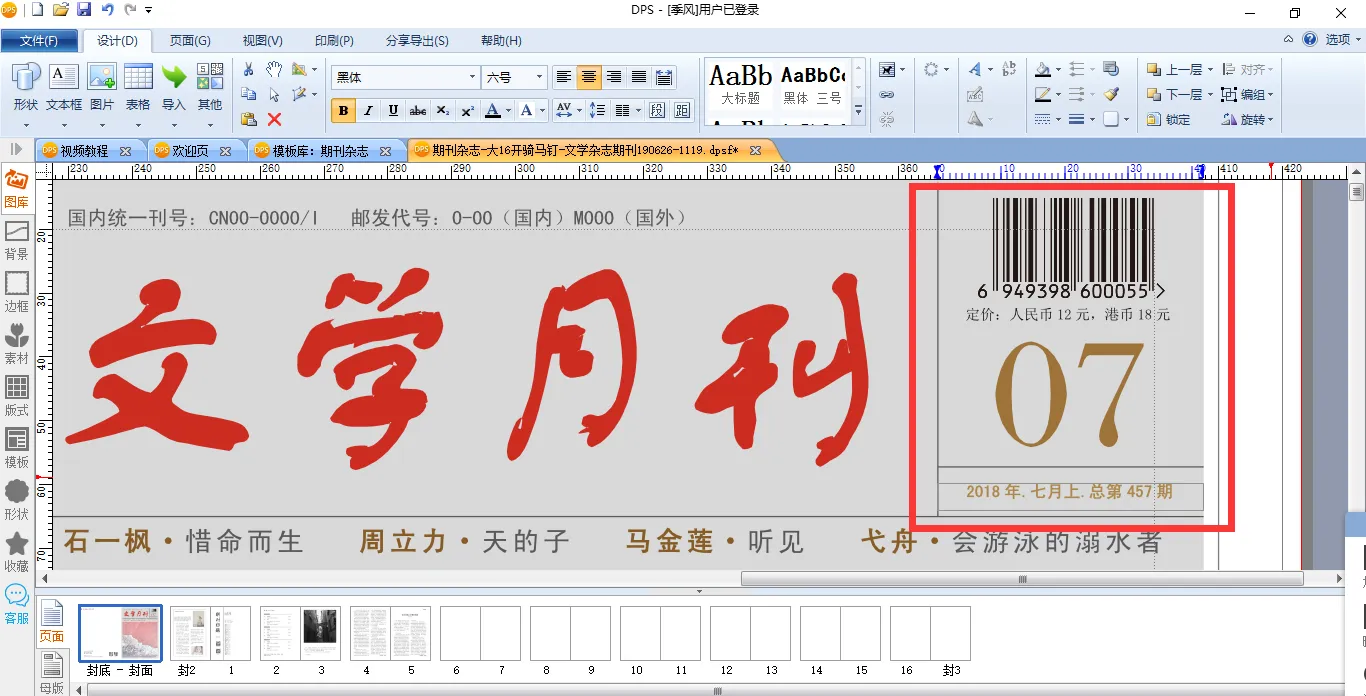This screenshot has height=696, width=1366.
Task: Open the 版式 panel in left sidebar
Action: pos(16,397)
